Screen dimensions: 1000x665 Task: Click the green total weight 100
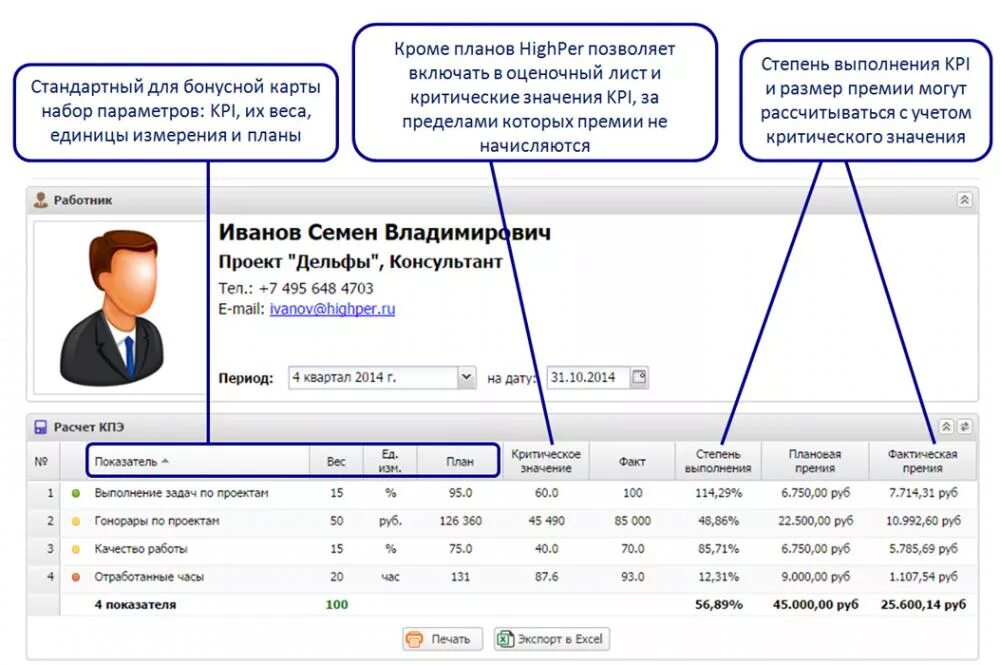click(337, 604)
